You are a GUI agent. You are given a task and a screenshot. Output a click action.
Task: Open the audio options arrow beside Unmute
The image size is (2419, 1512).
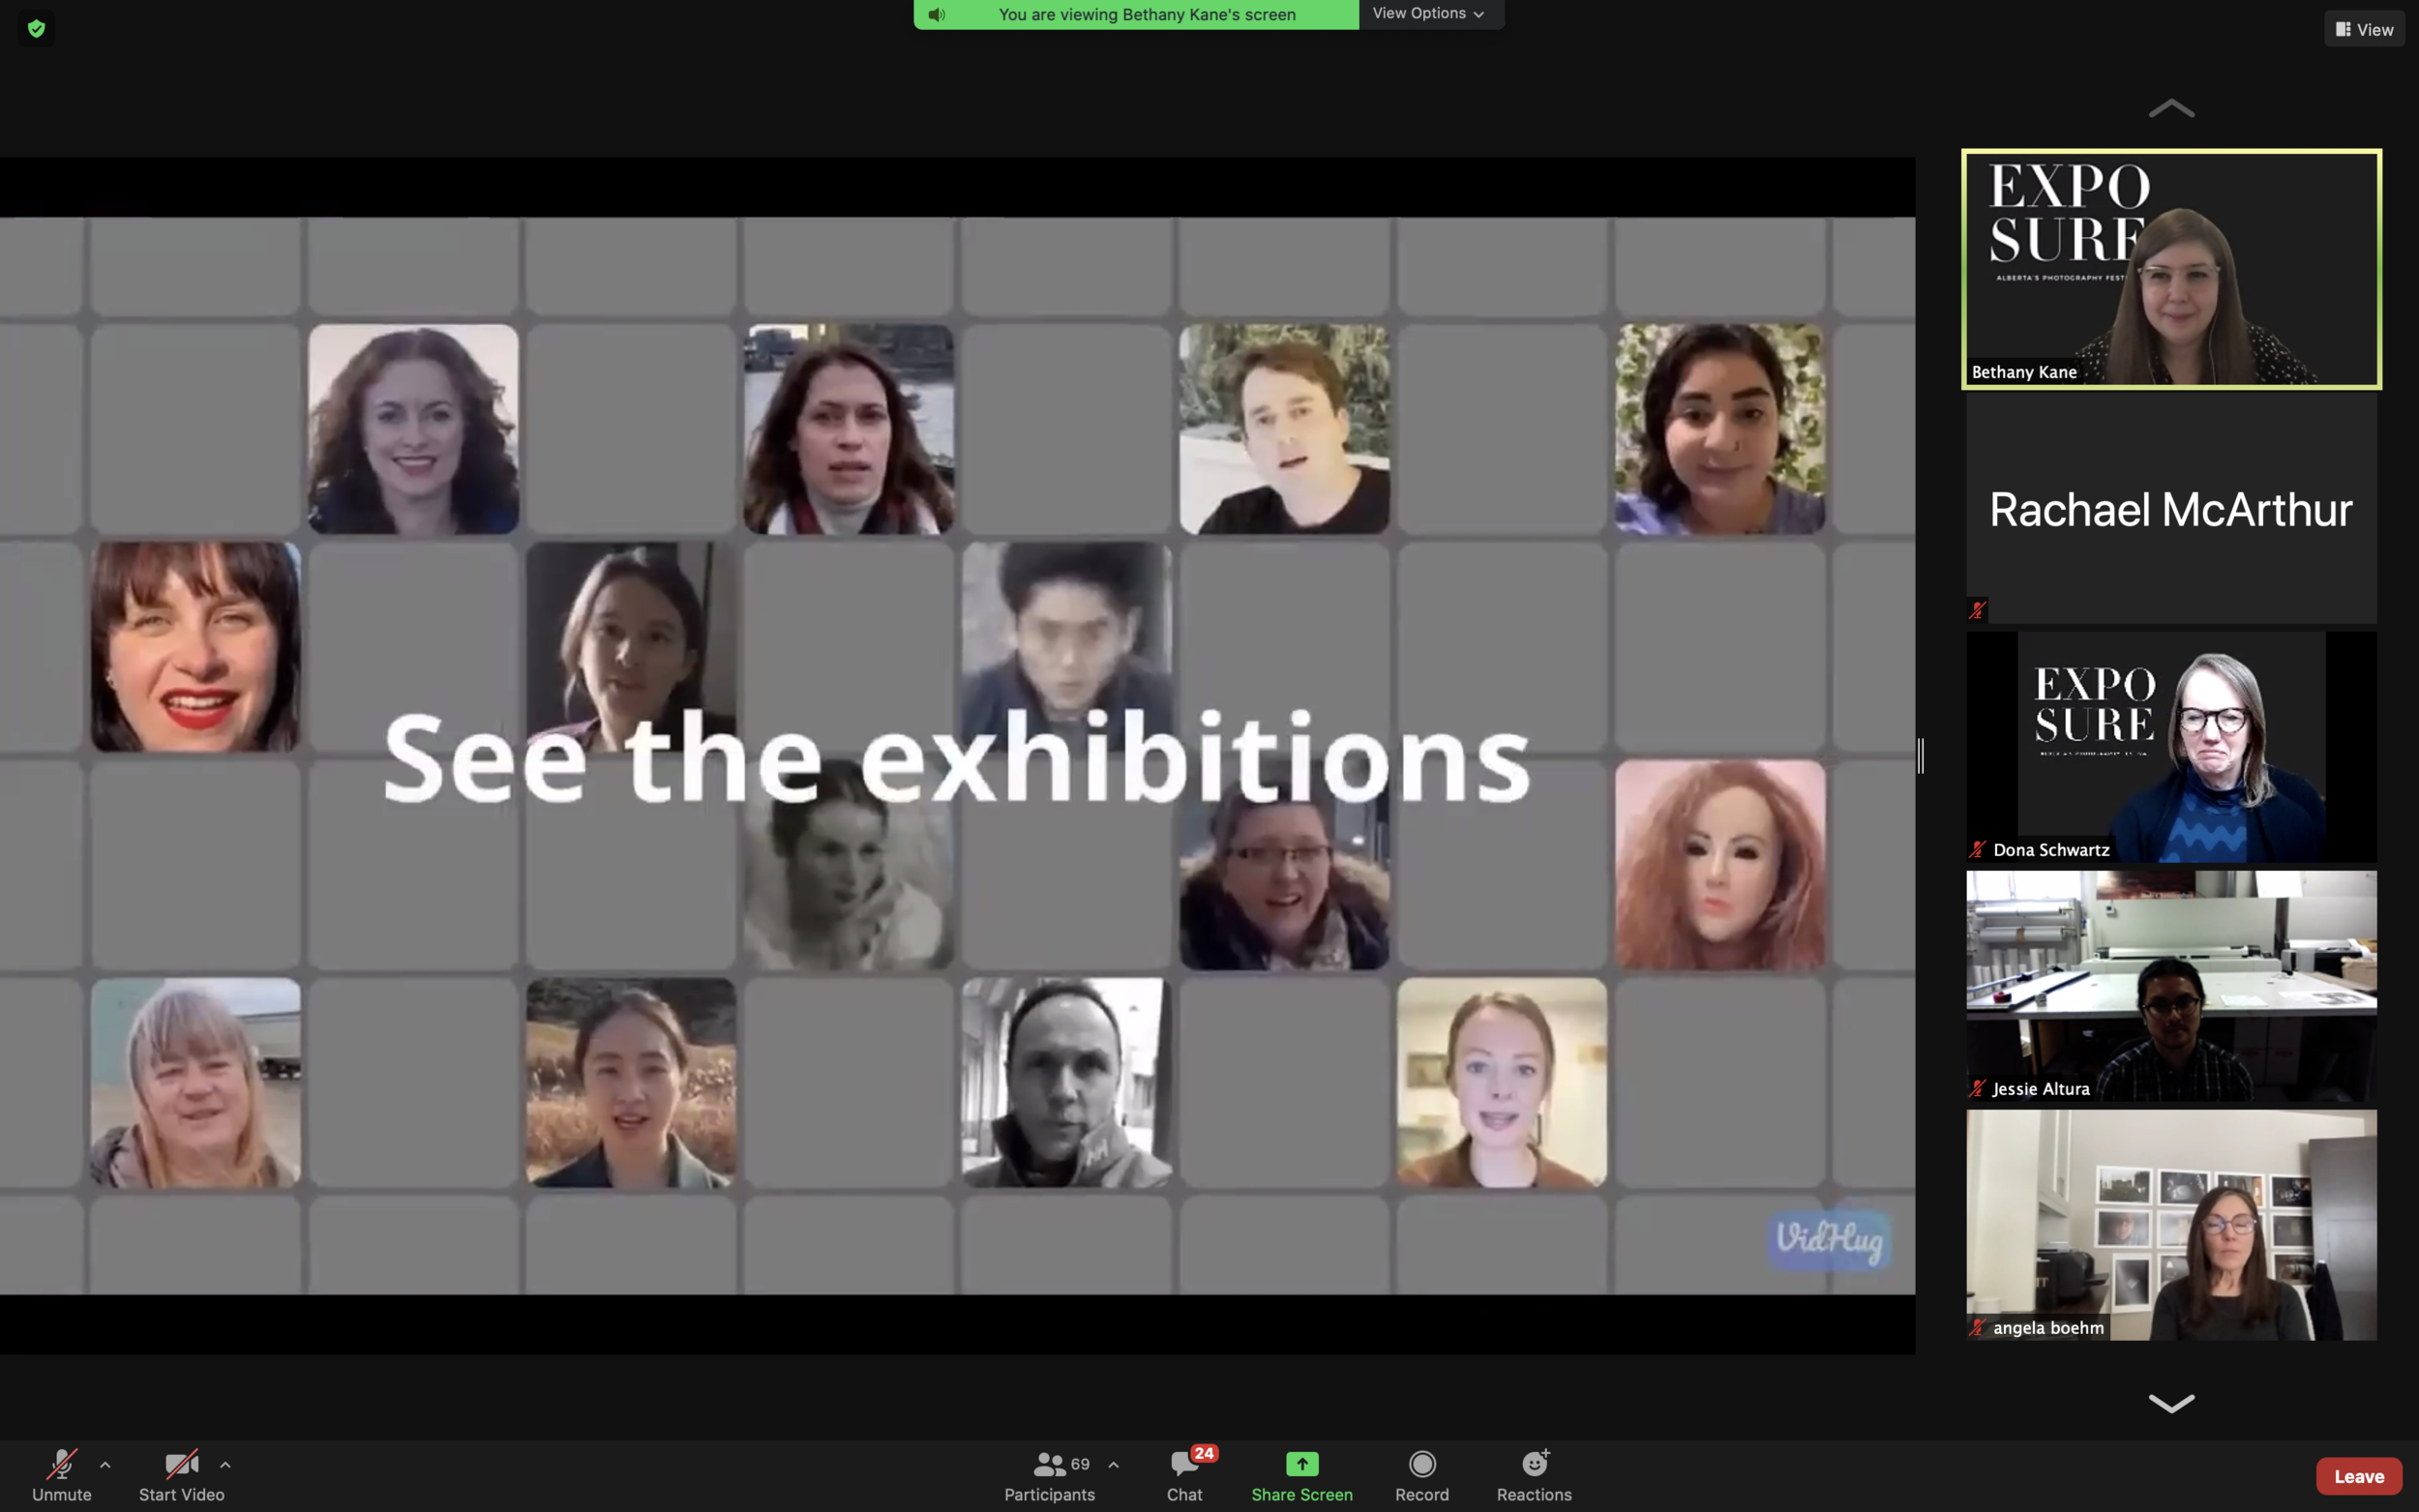105,1464
